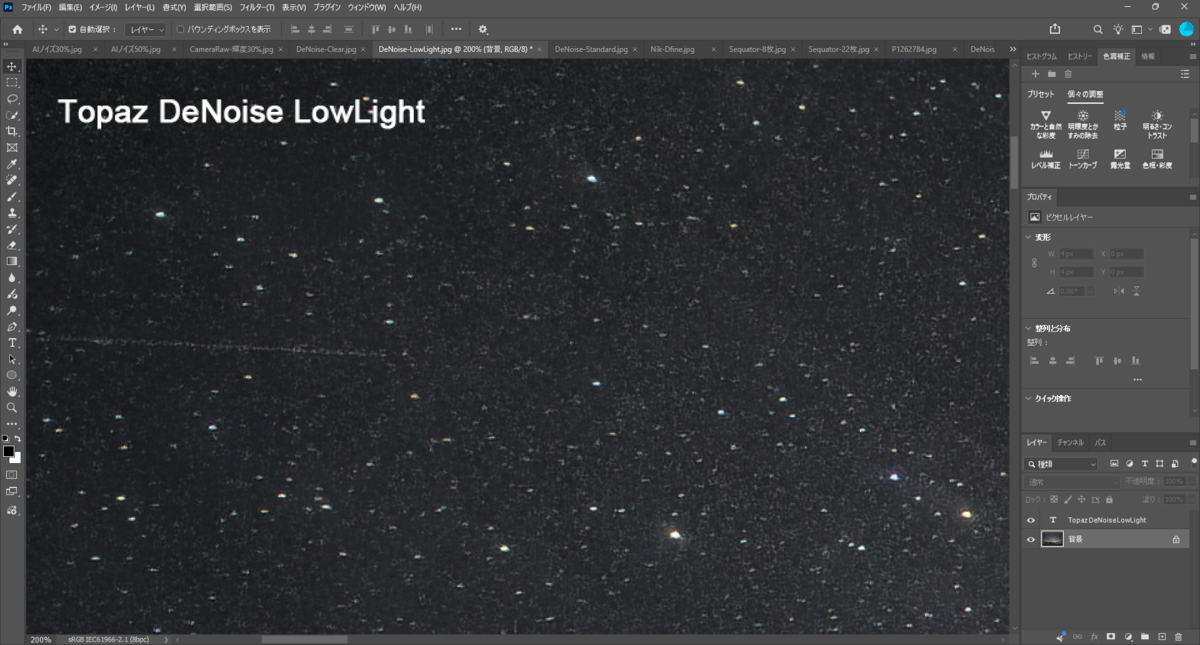
Task: Select the 個々の調整 adjustments tab
Action: click(x=1085, y=94)
